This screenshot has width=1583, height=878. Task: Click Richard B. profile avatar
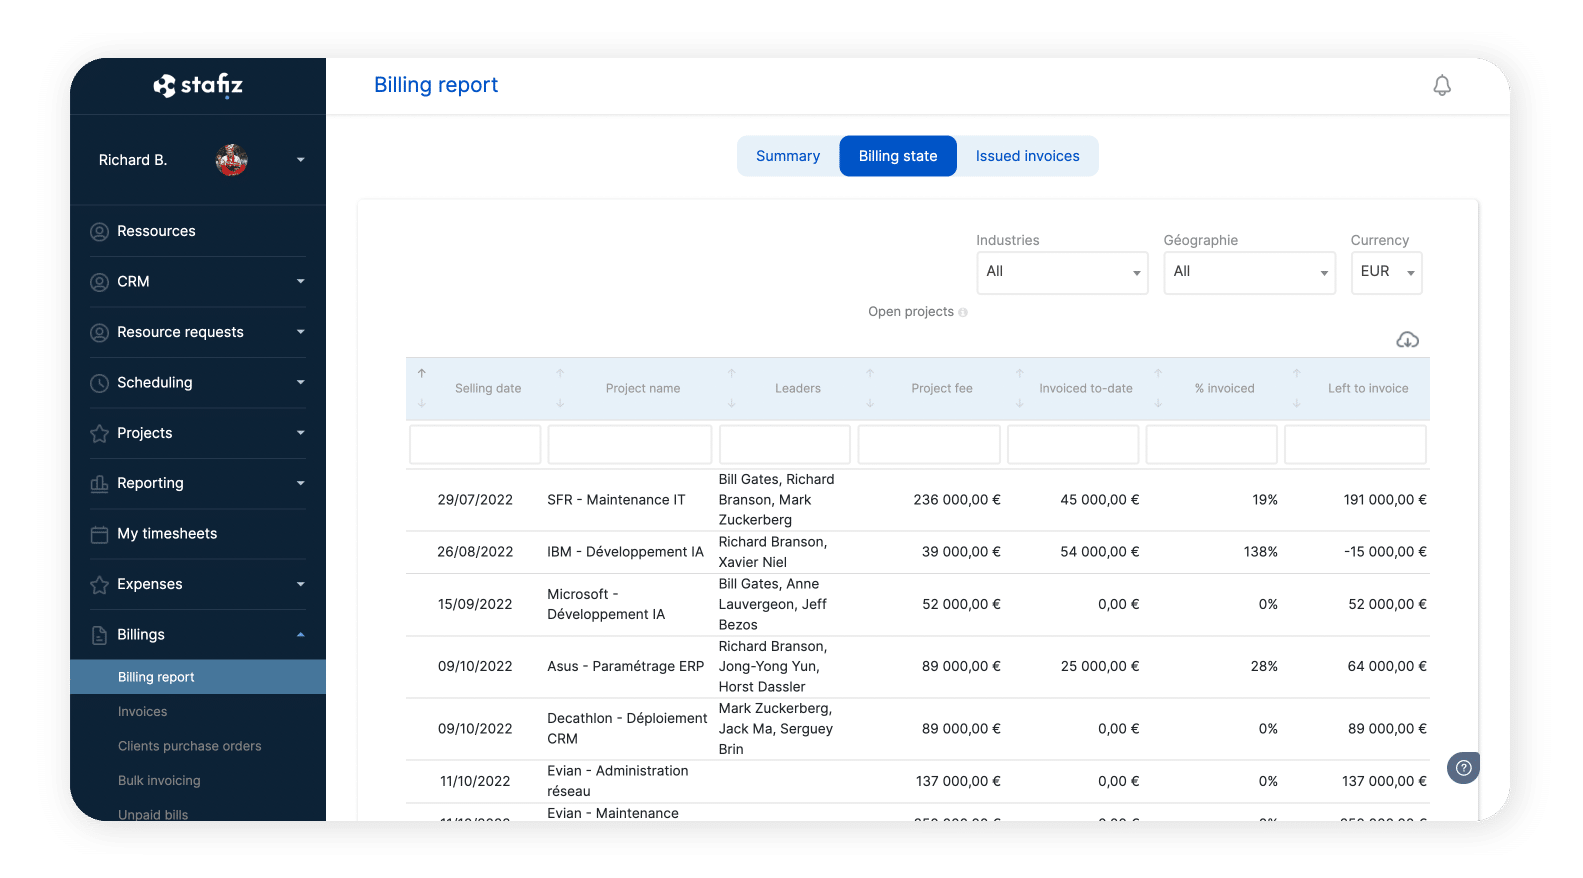coord(232,160)
